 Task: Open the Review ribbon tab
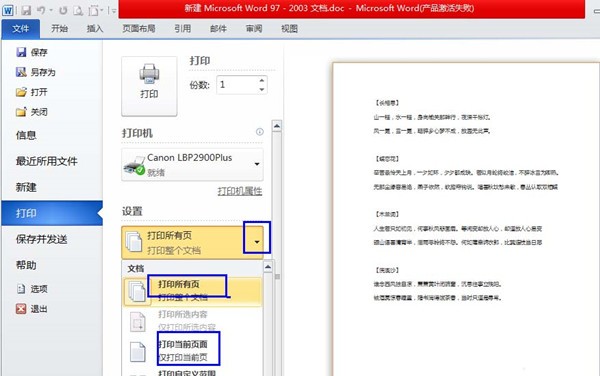coord(254,29)
